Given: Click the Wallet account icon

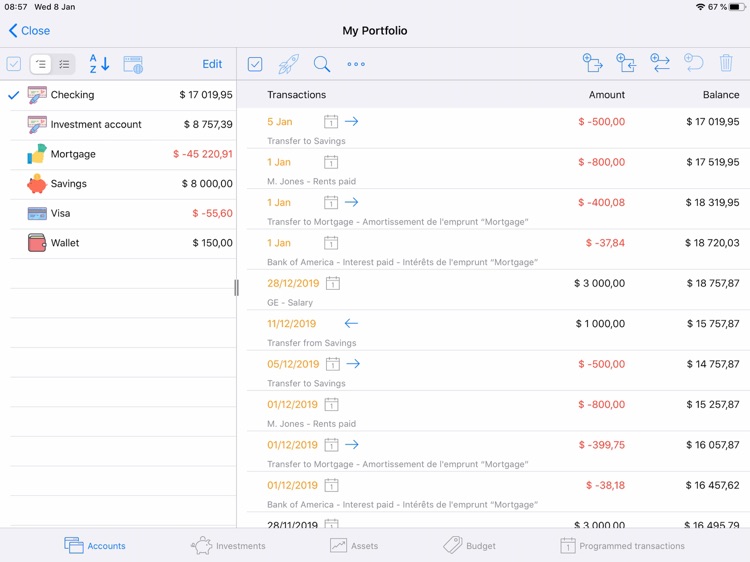Looking at the screenshot, I should 37,243.
